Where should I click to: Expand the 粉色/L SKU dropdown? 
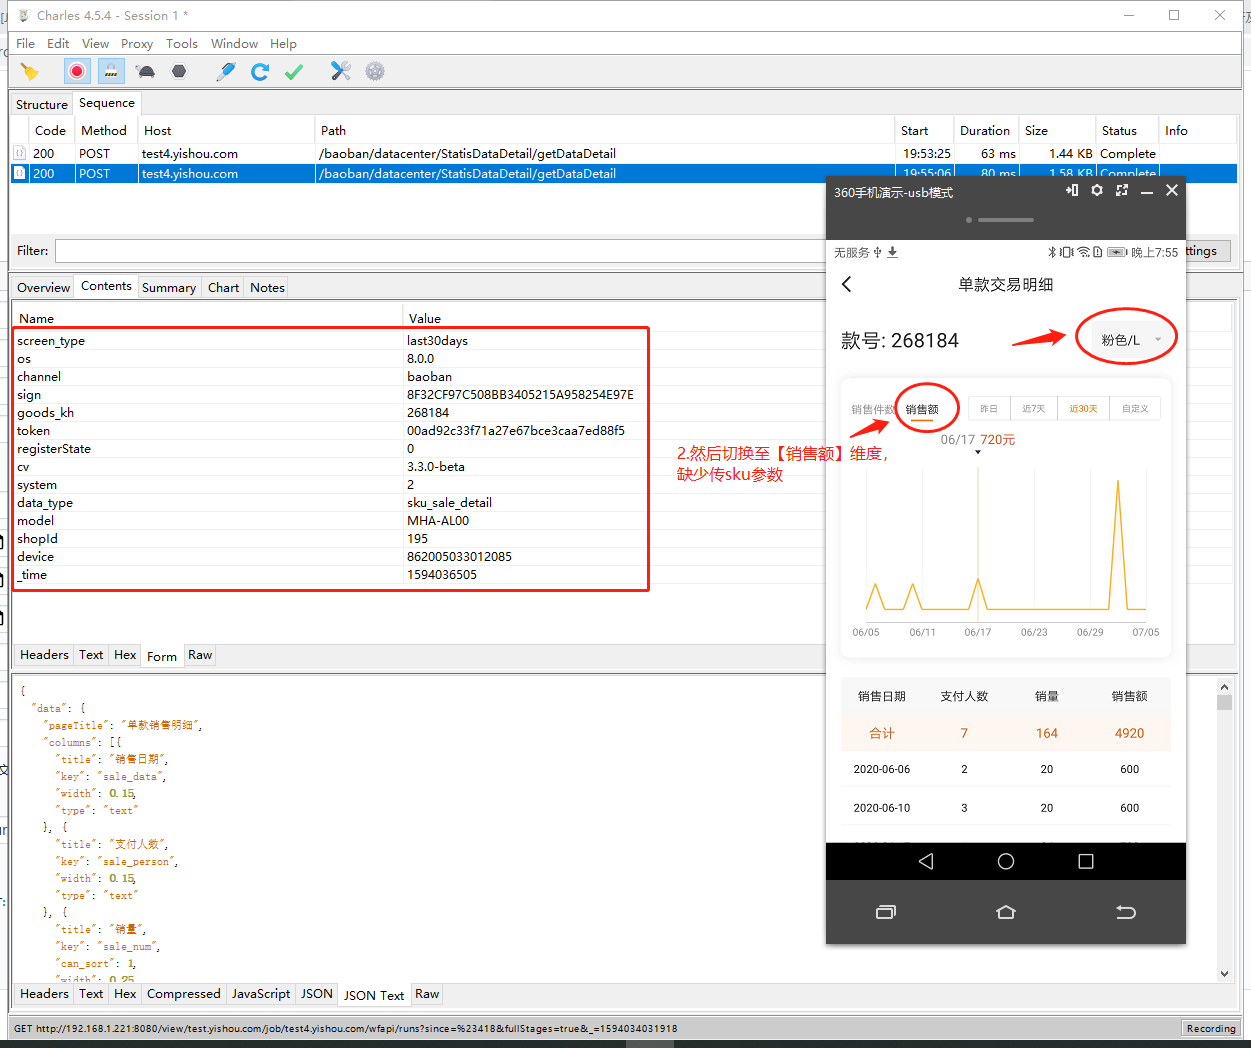[1128, 340]
